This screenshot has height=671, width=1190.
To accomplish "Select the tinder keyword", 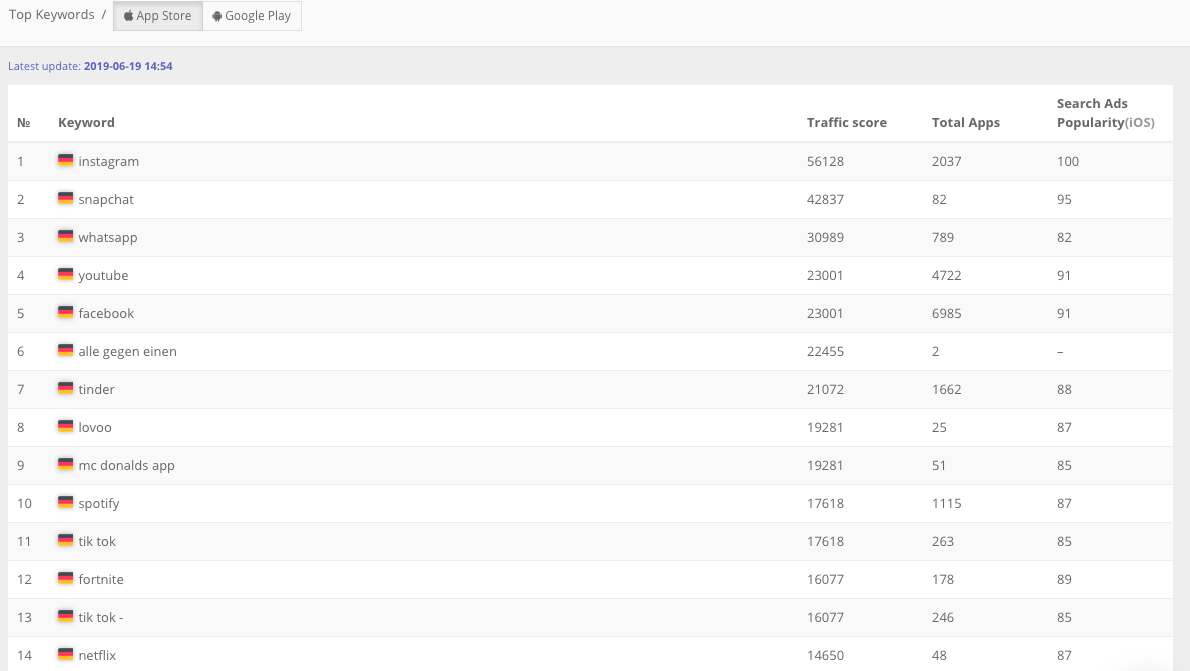I will point(96,389).
